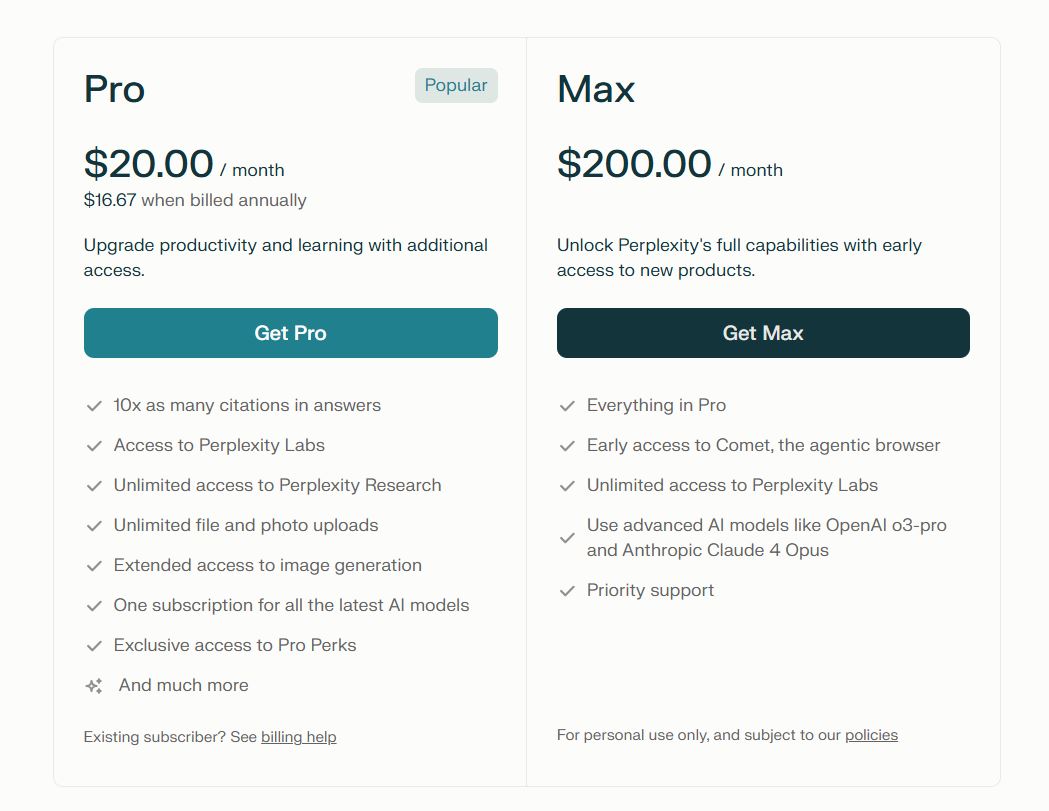Click the checkmark next to 'Extended access to image generation'

[x=94, y=565]
